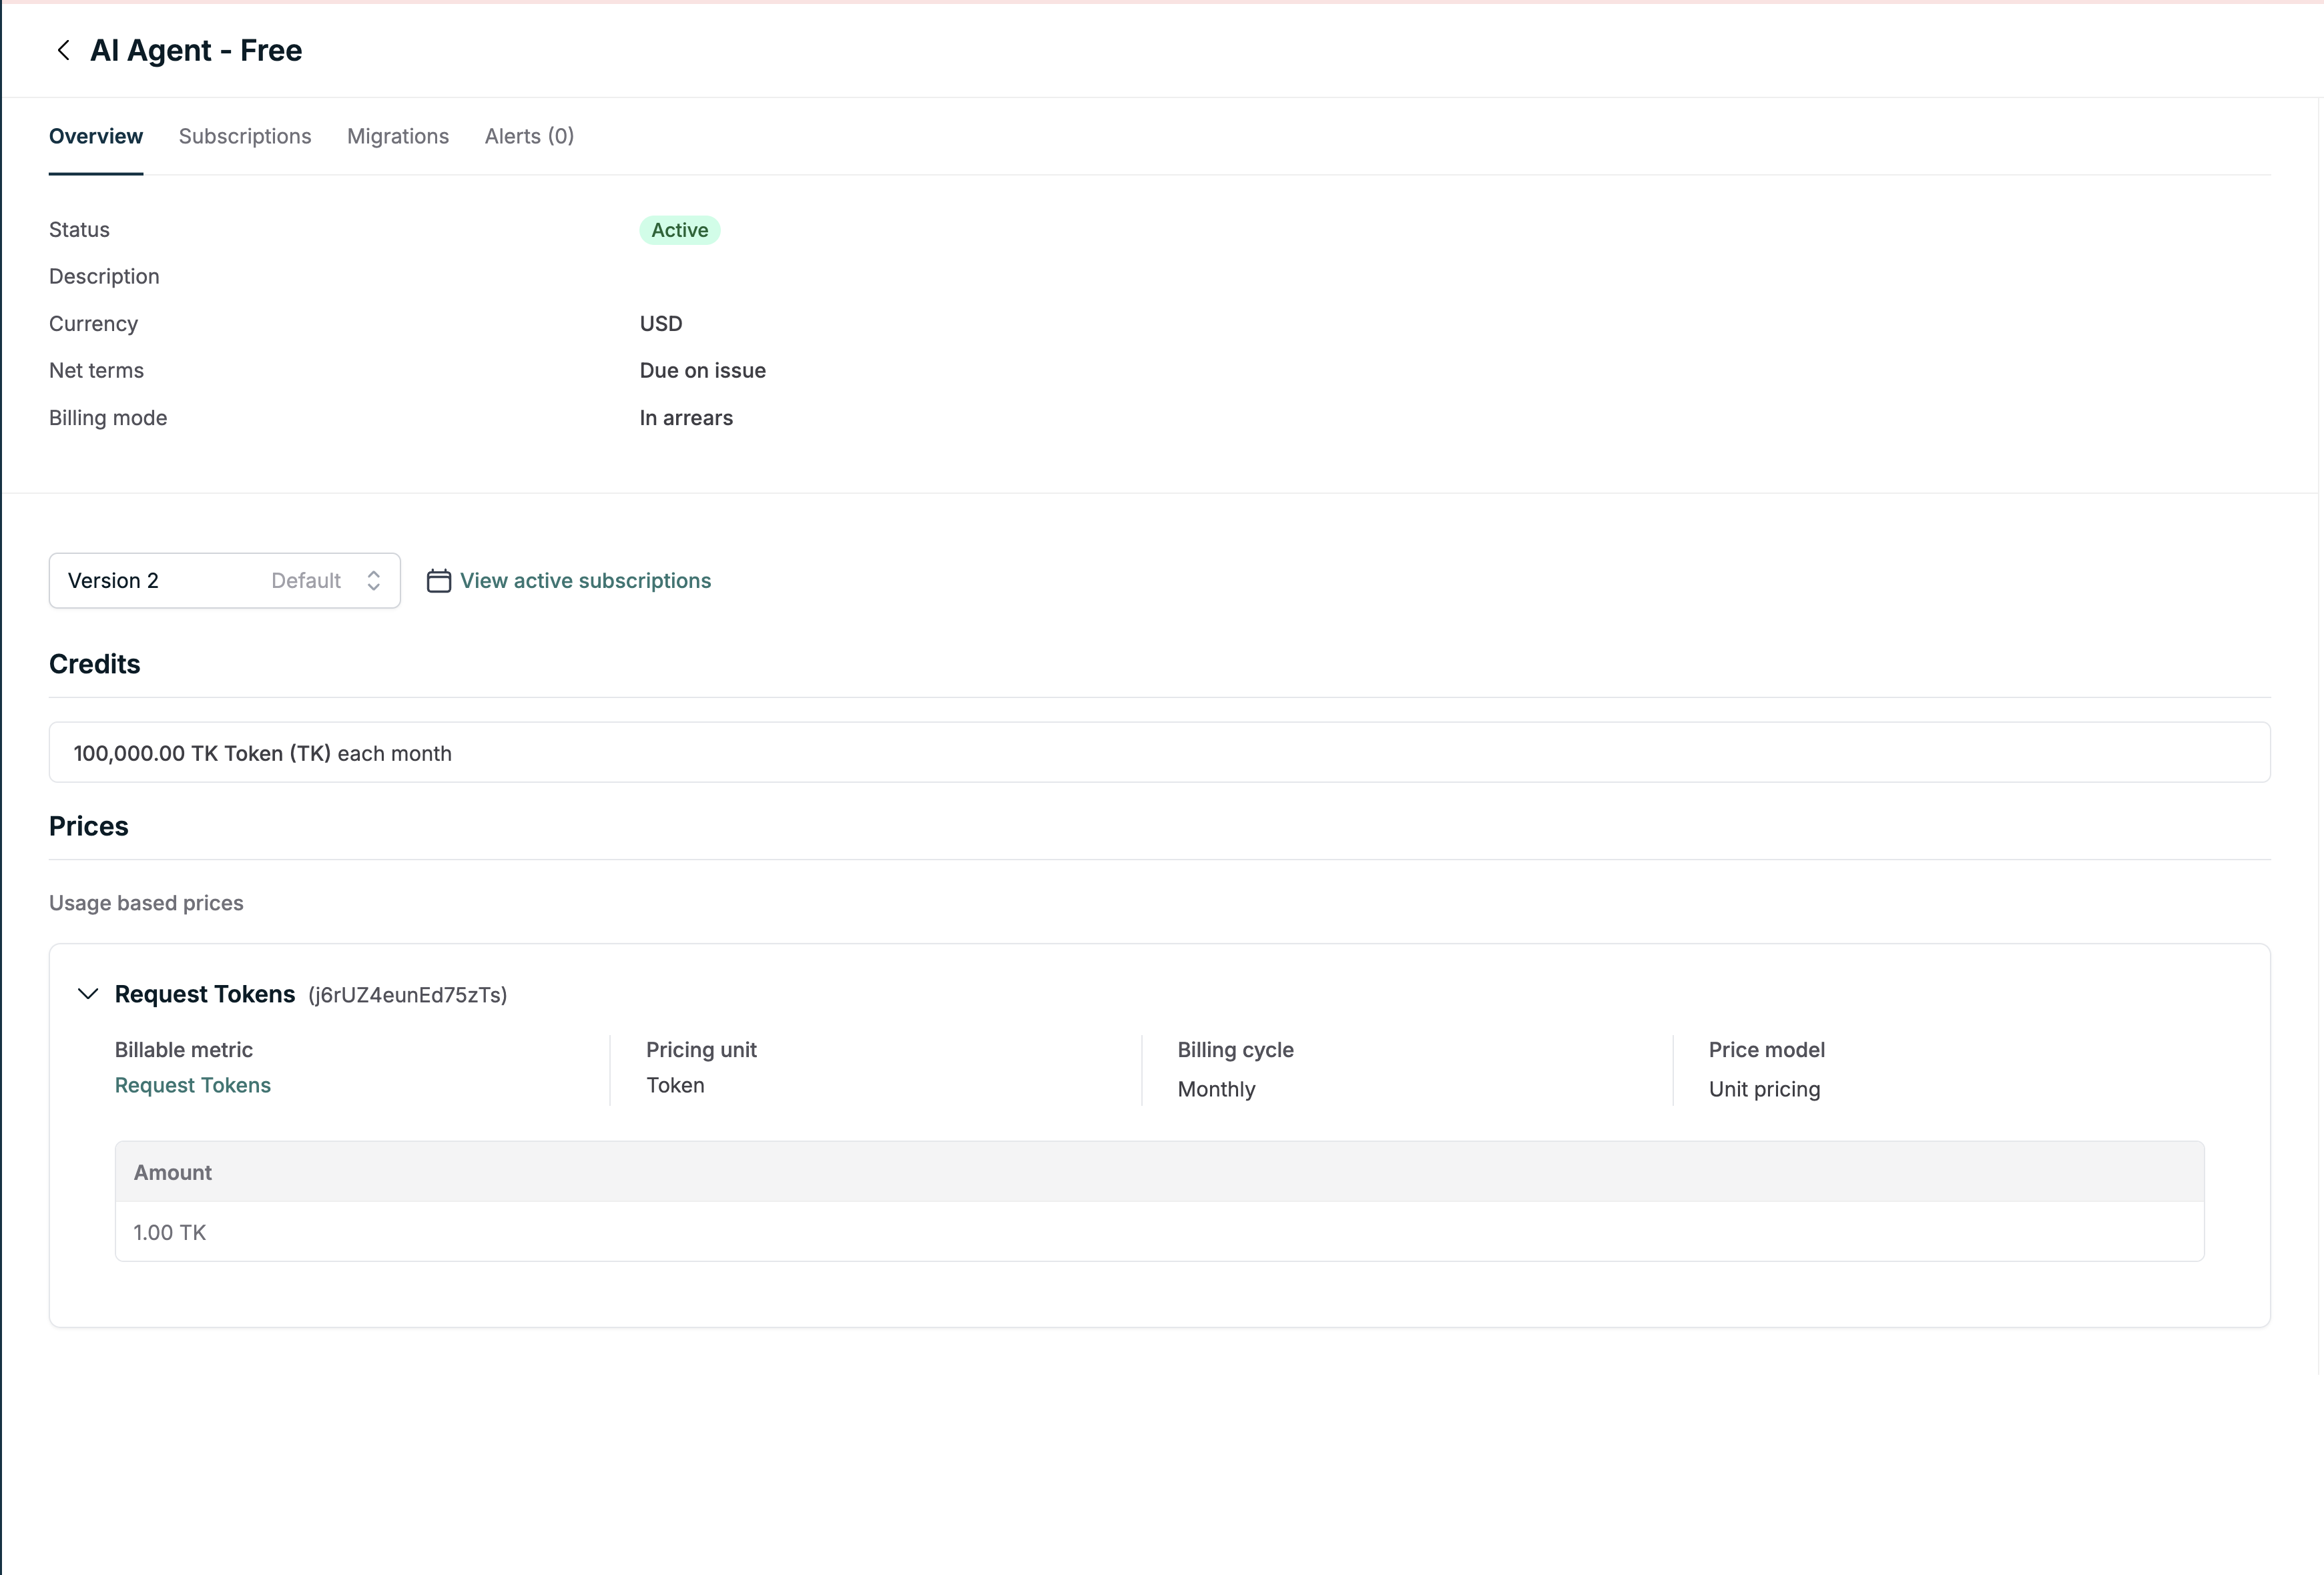Click the price ID j6rUZ4eunEd75zTs text

pyautogui.click(x=407, y=995)
